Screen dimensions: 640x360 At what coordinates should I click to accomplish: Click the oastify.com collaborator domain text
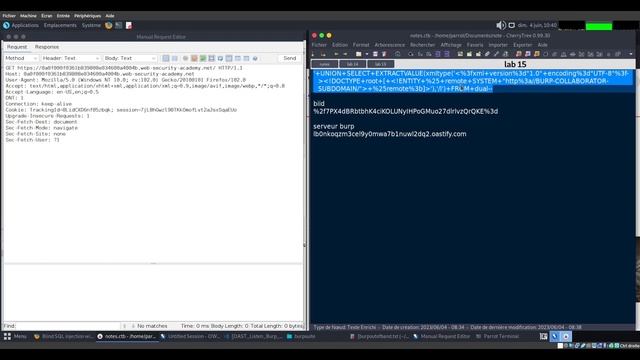[x=389, y=134]
